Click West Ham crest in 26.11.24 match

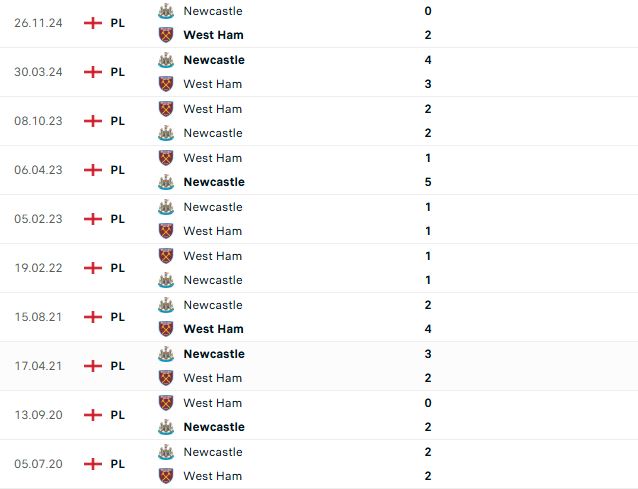166,35
